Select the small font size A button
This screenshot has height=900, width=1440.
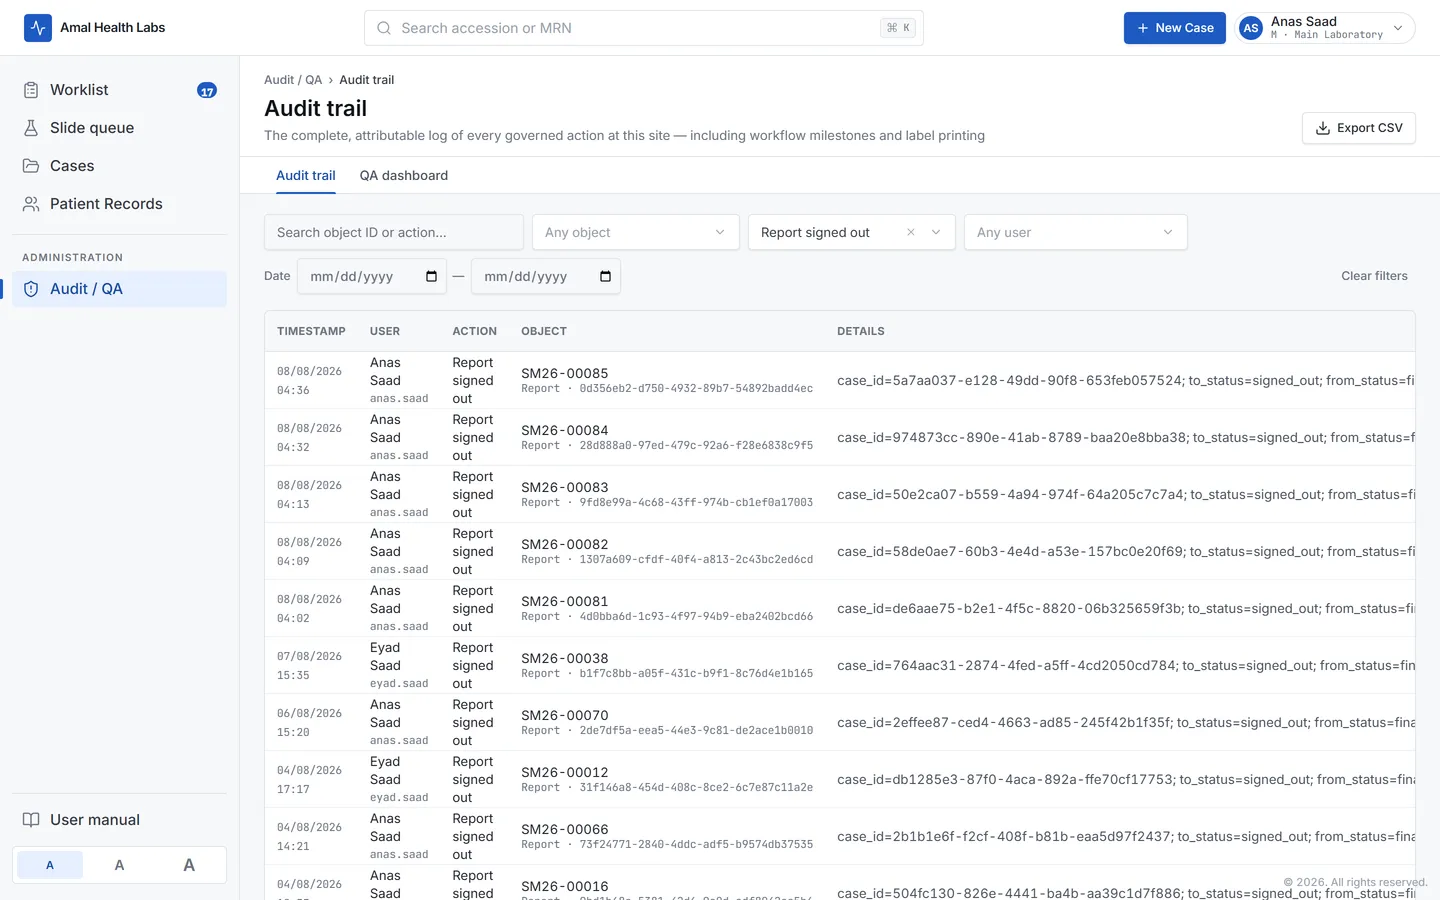50,865
